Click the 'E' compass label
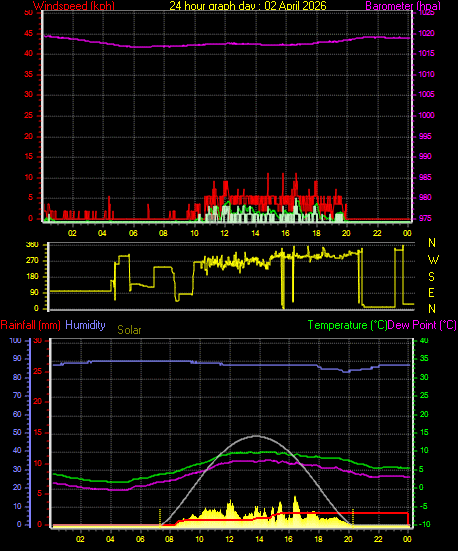This screenshot has width=458, height=551. (432, 292)
